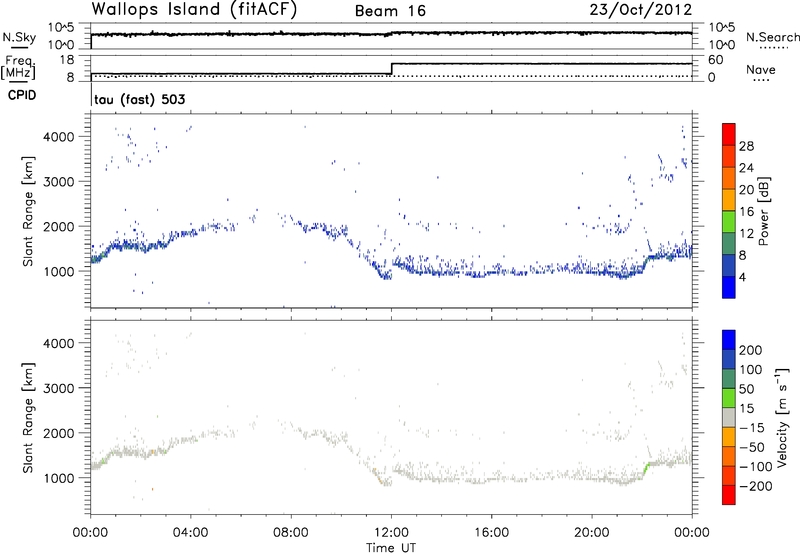Click the red bottom Velocity colorbar segment
800x554 pixels.
[x=729, y=495]
